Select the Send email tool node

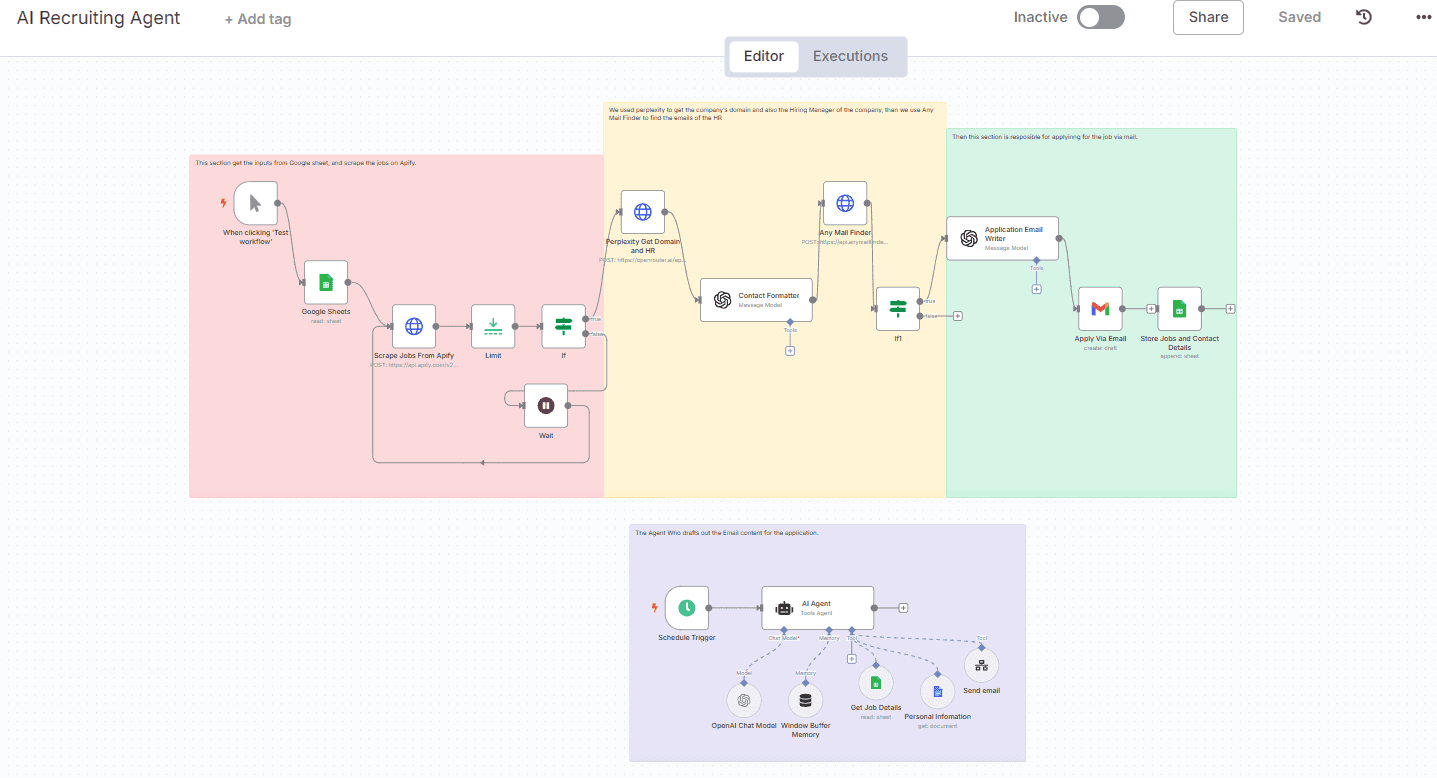[982, 665]
